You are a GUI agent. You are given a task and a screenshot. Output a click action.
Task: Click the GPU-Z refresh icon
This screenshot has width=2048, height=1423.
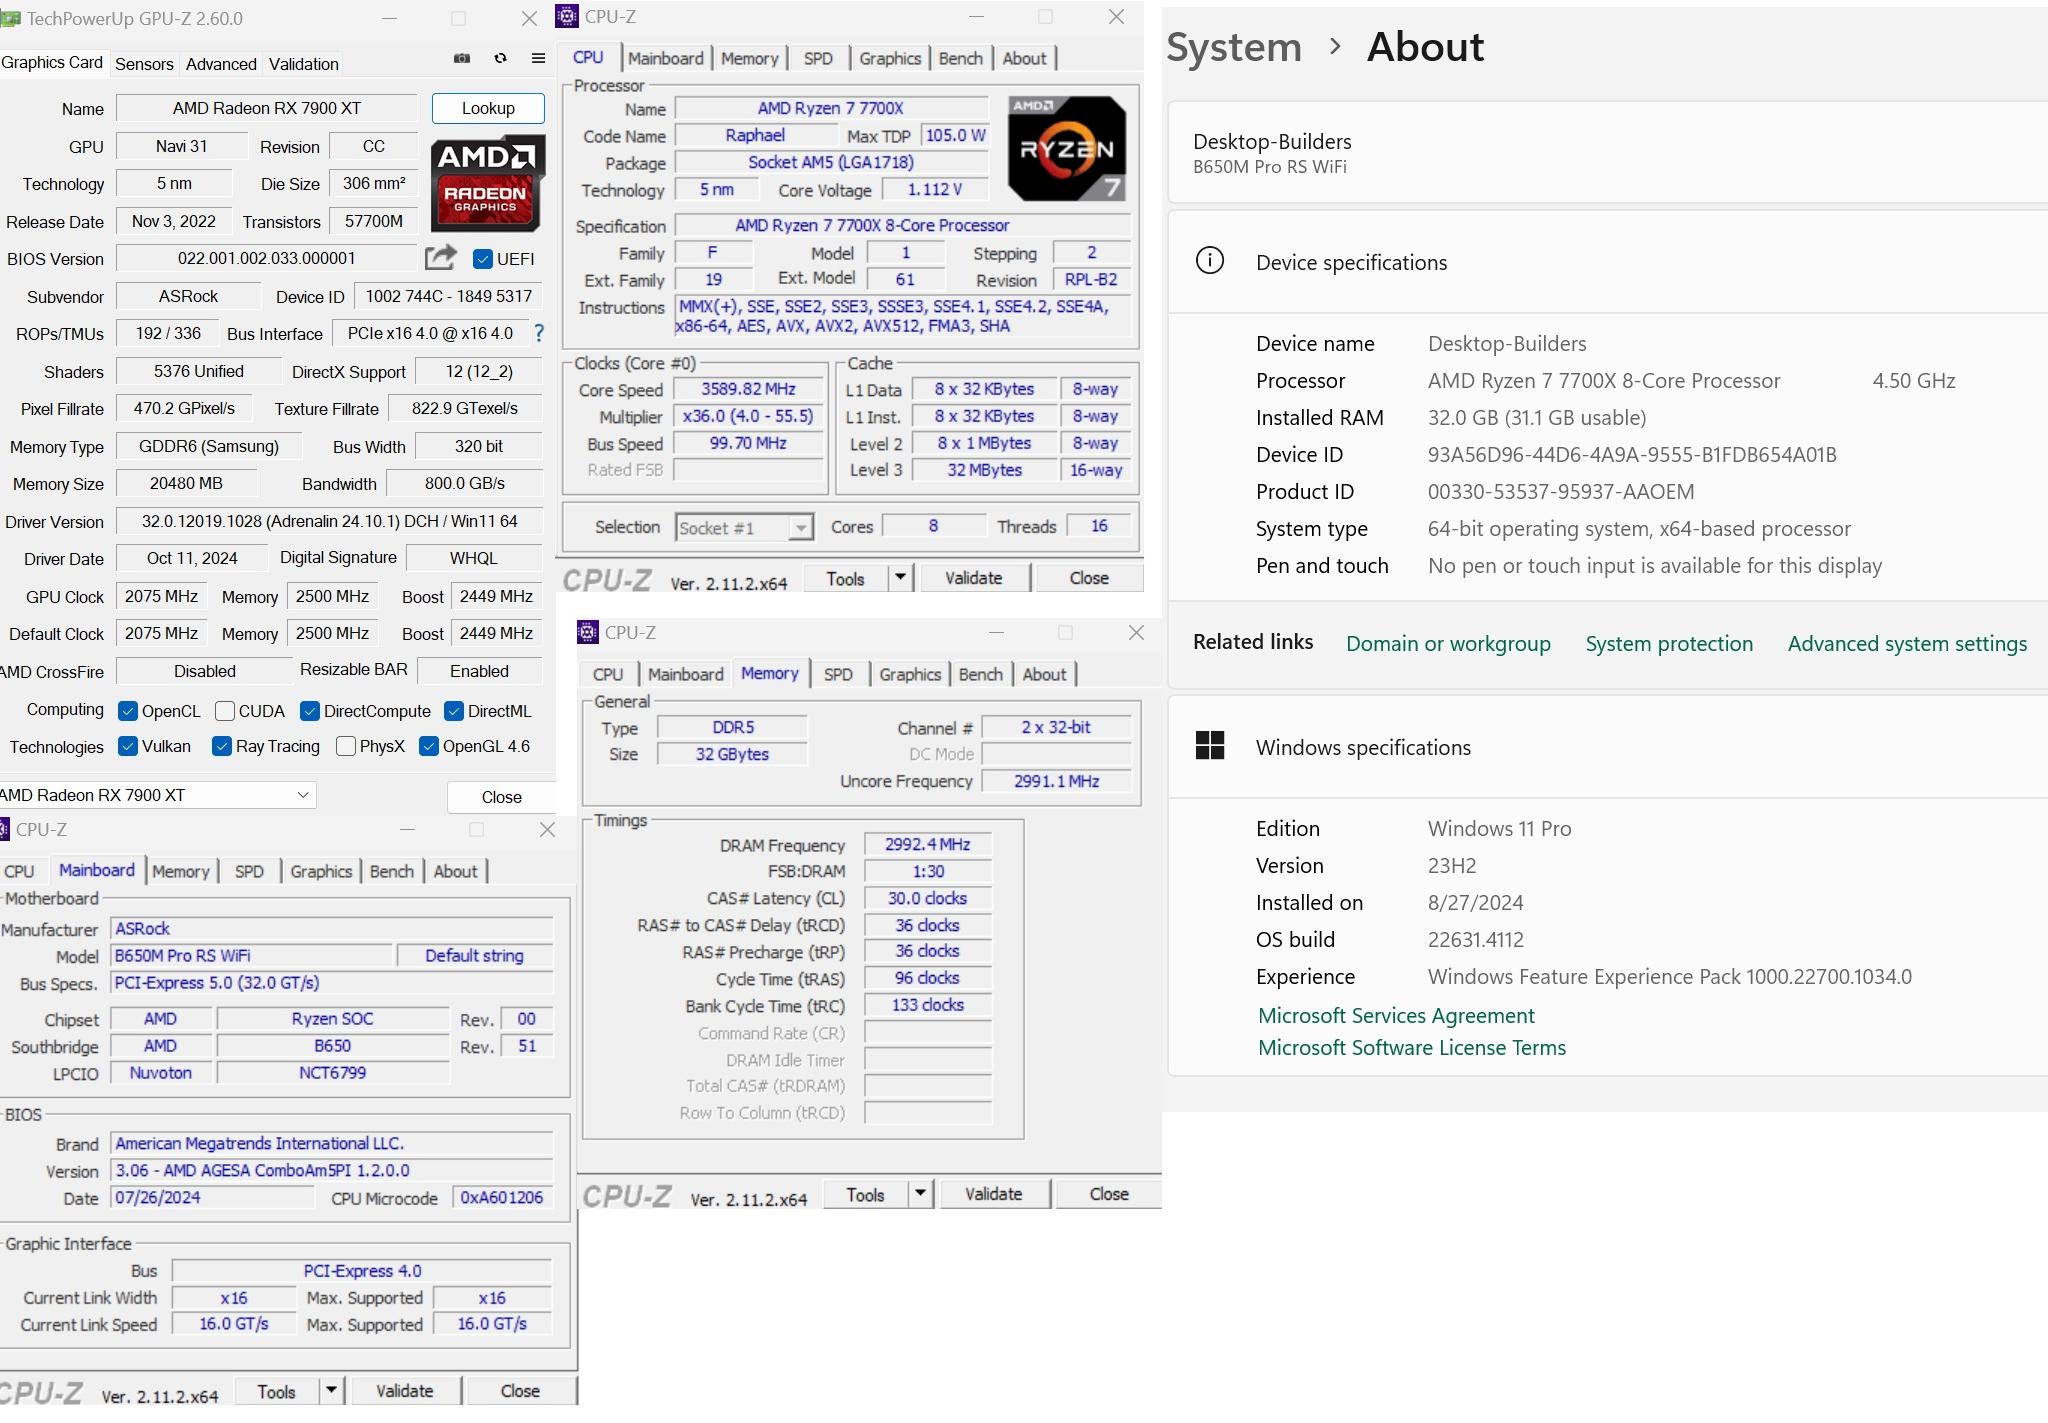coord(500,58)
